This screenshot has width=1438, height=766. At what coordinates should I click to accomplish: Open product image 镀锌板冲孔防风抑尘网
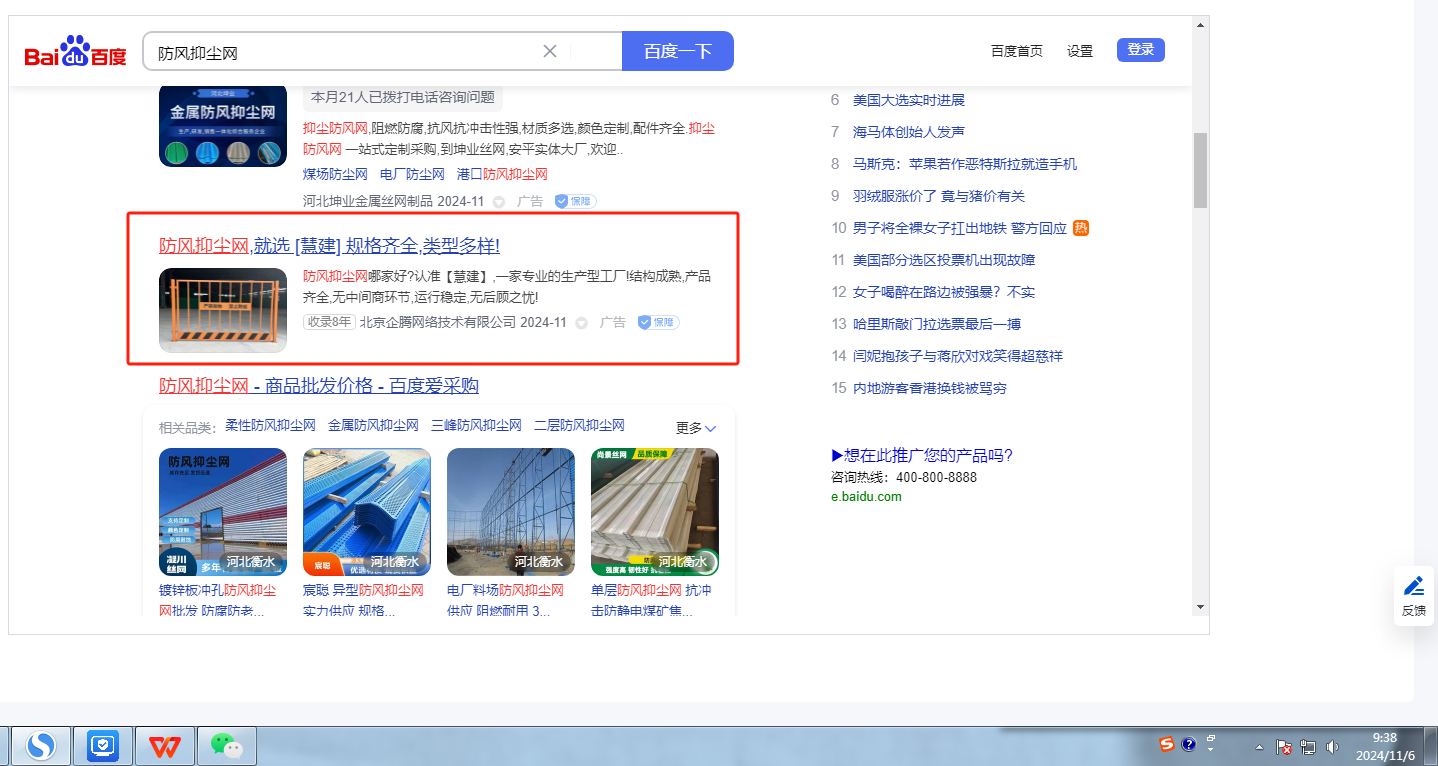pos(223,512)
